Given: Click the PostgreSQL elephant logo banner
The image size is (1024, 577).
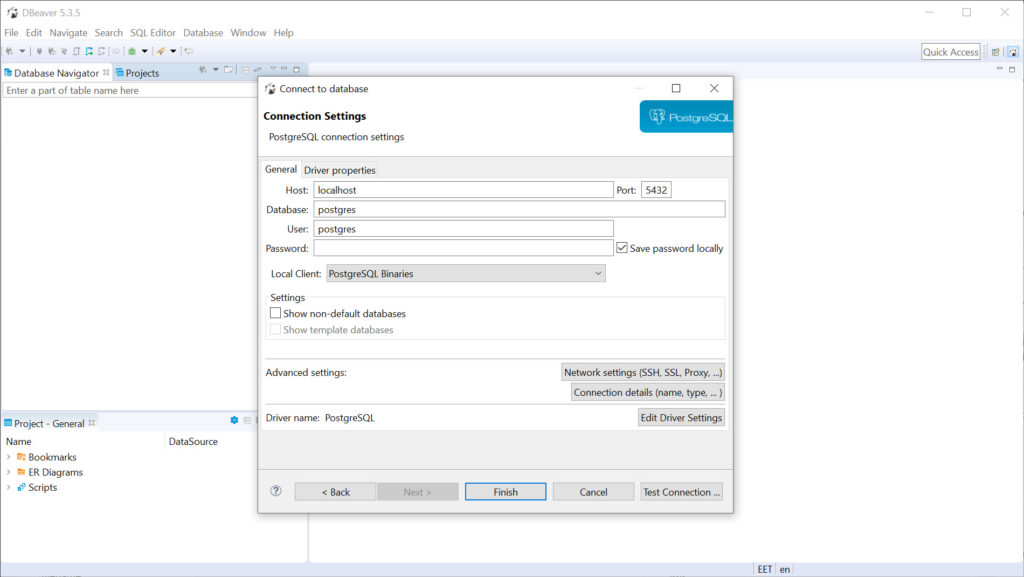Looking at the screenshot, I should tap(686, 116).
